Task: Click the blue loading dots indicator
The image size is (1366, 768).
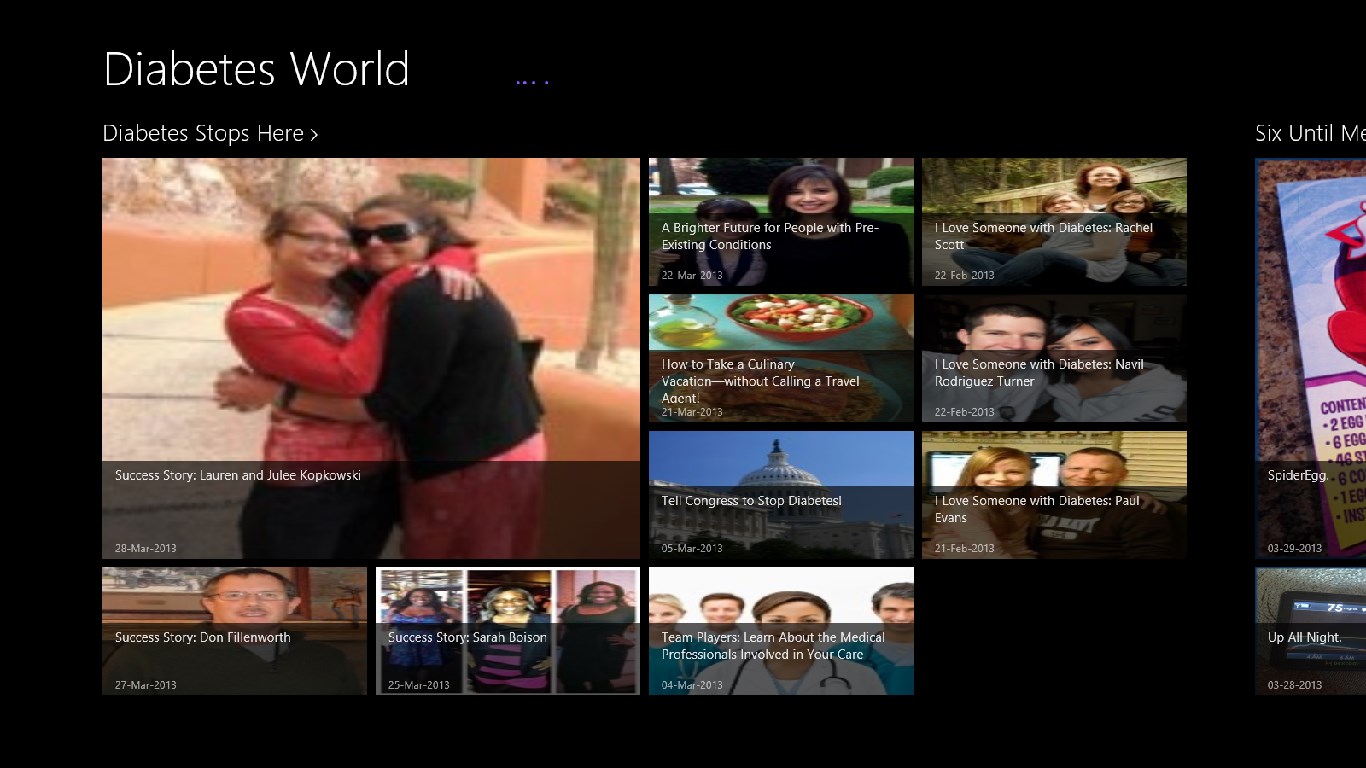Action: click(532, 82)
